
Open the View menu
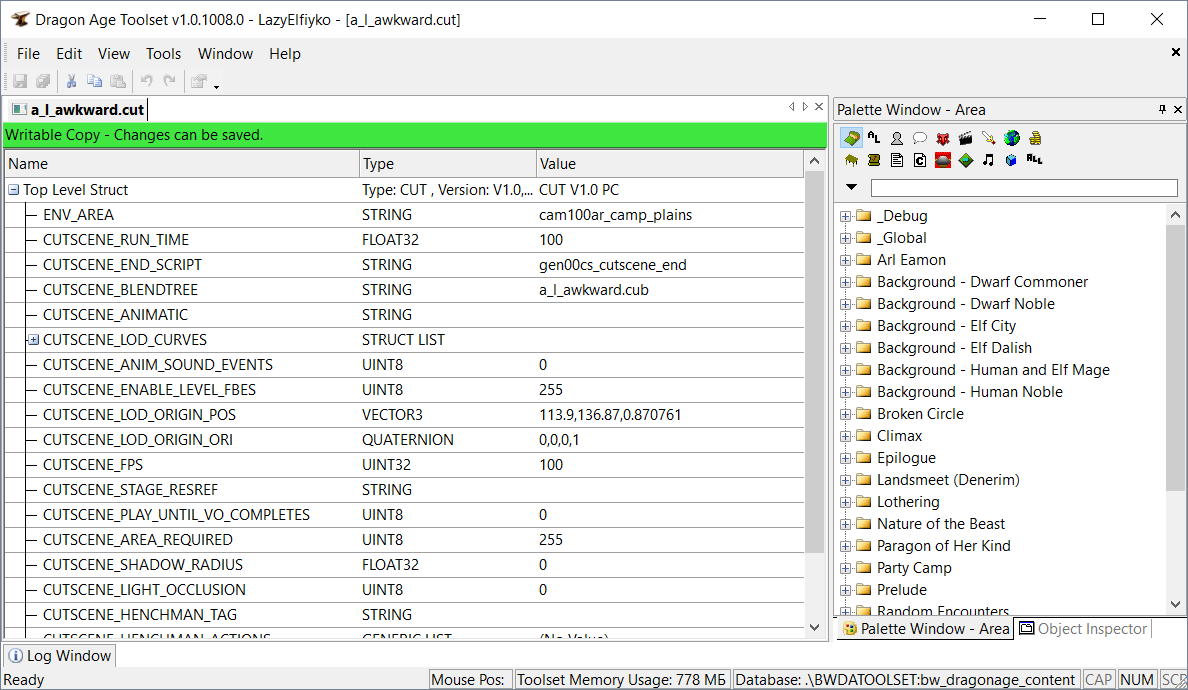click(x=114, y=54)
